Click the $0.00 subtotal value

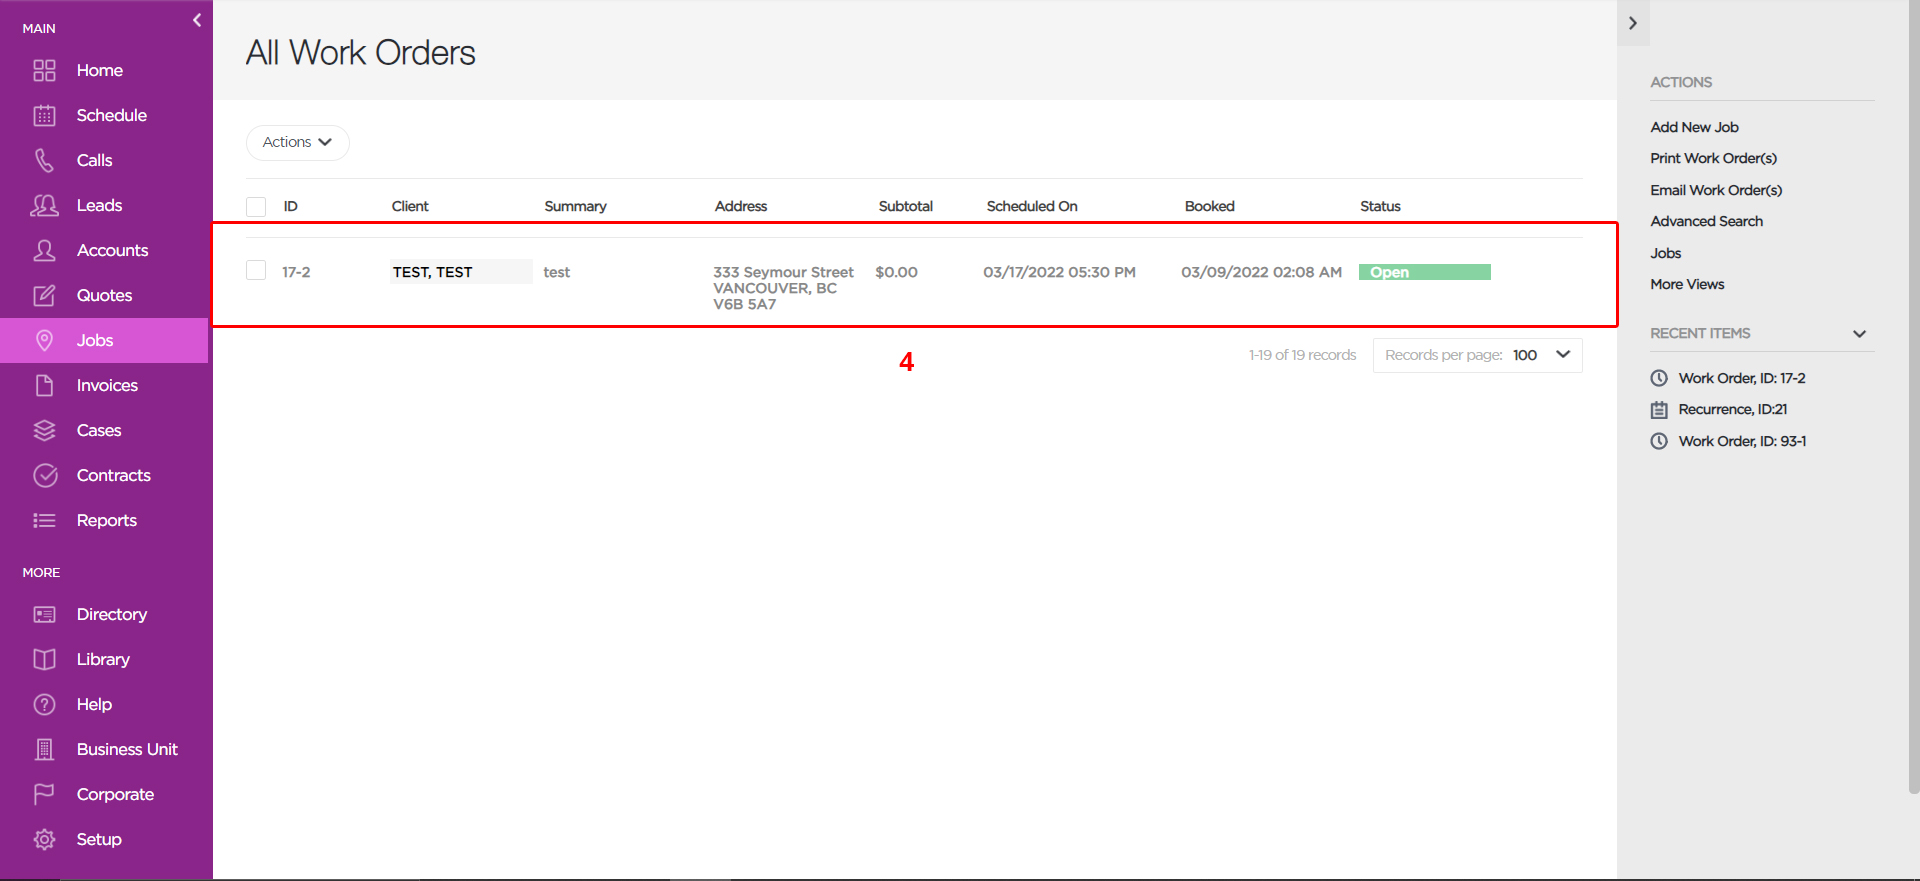[x=896, y=272]
